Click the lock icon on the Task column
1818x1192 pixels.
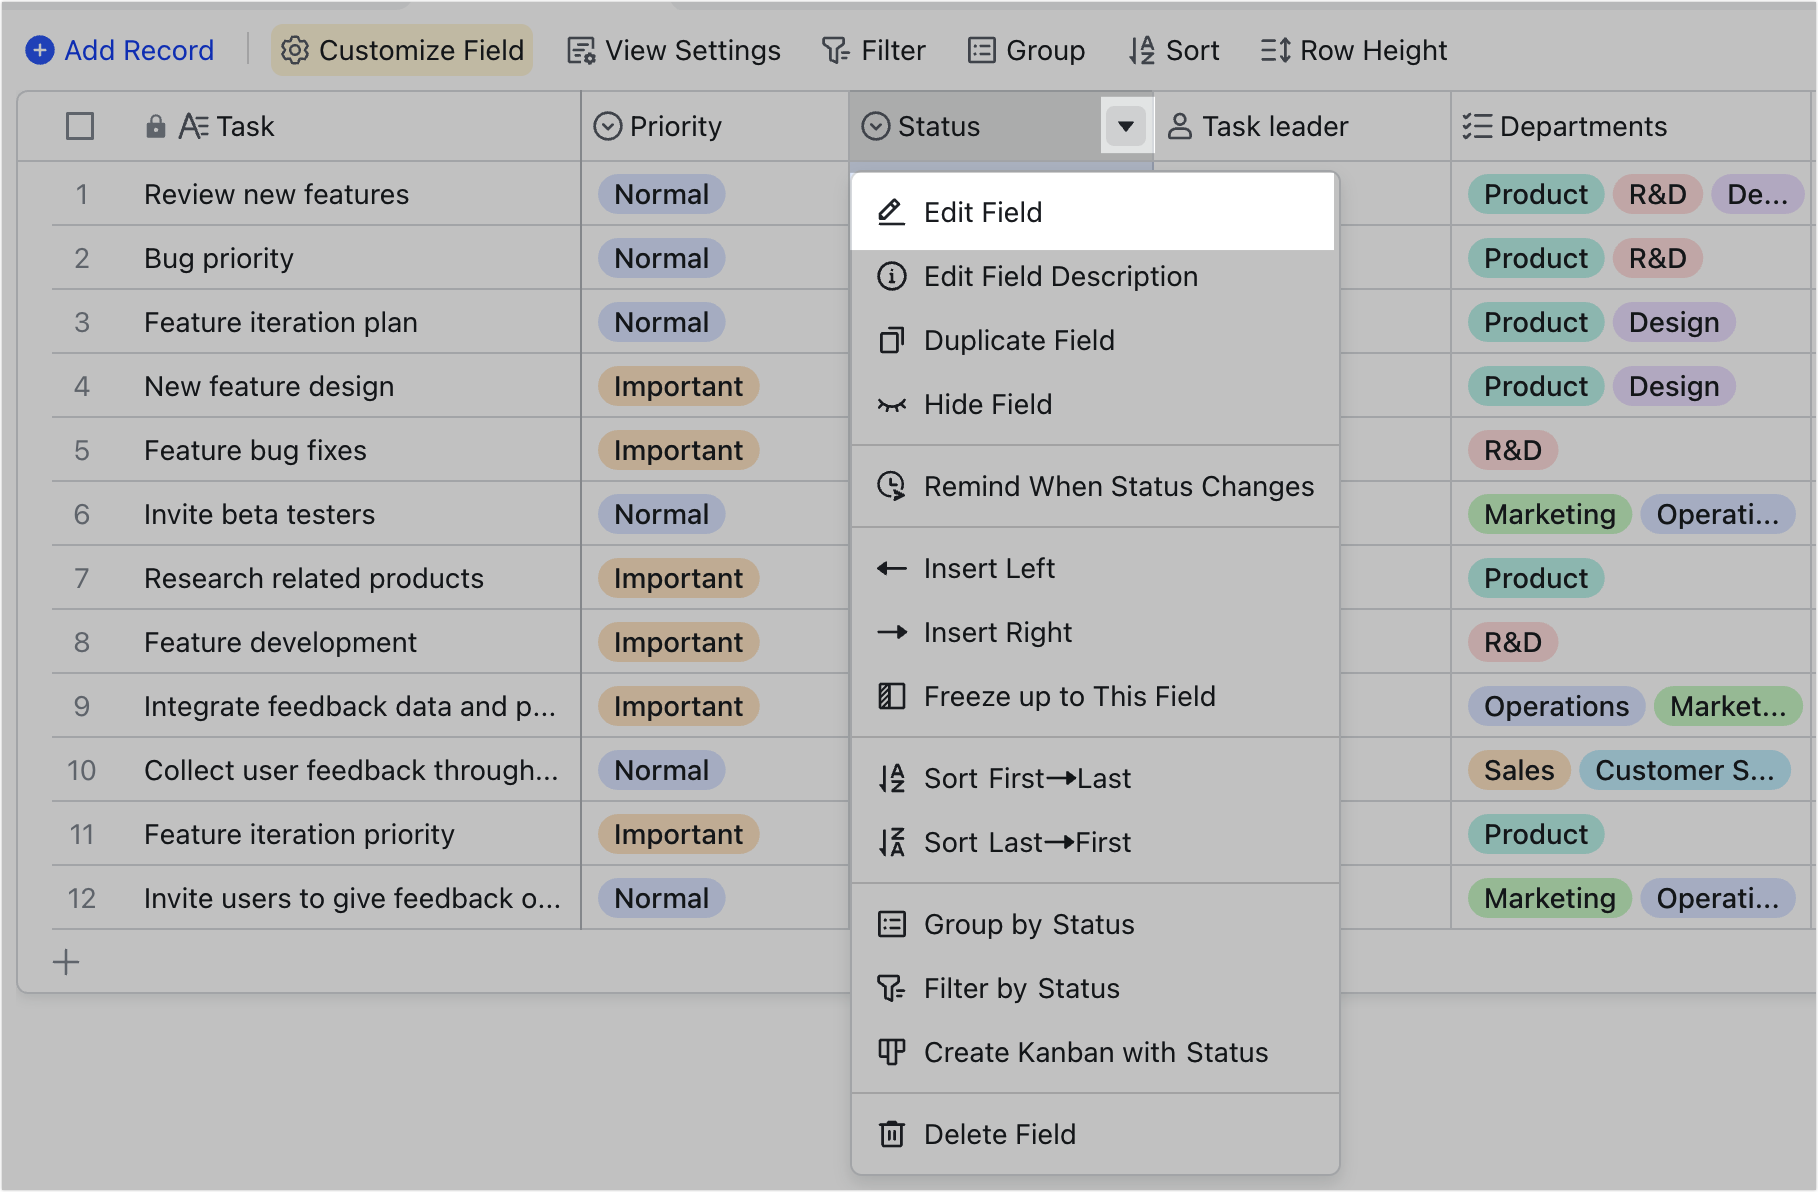coord(155,126)
